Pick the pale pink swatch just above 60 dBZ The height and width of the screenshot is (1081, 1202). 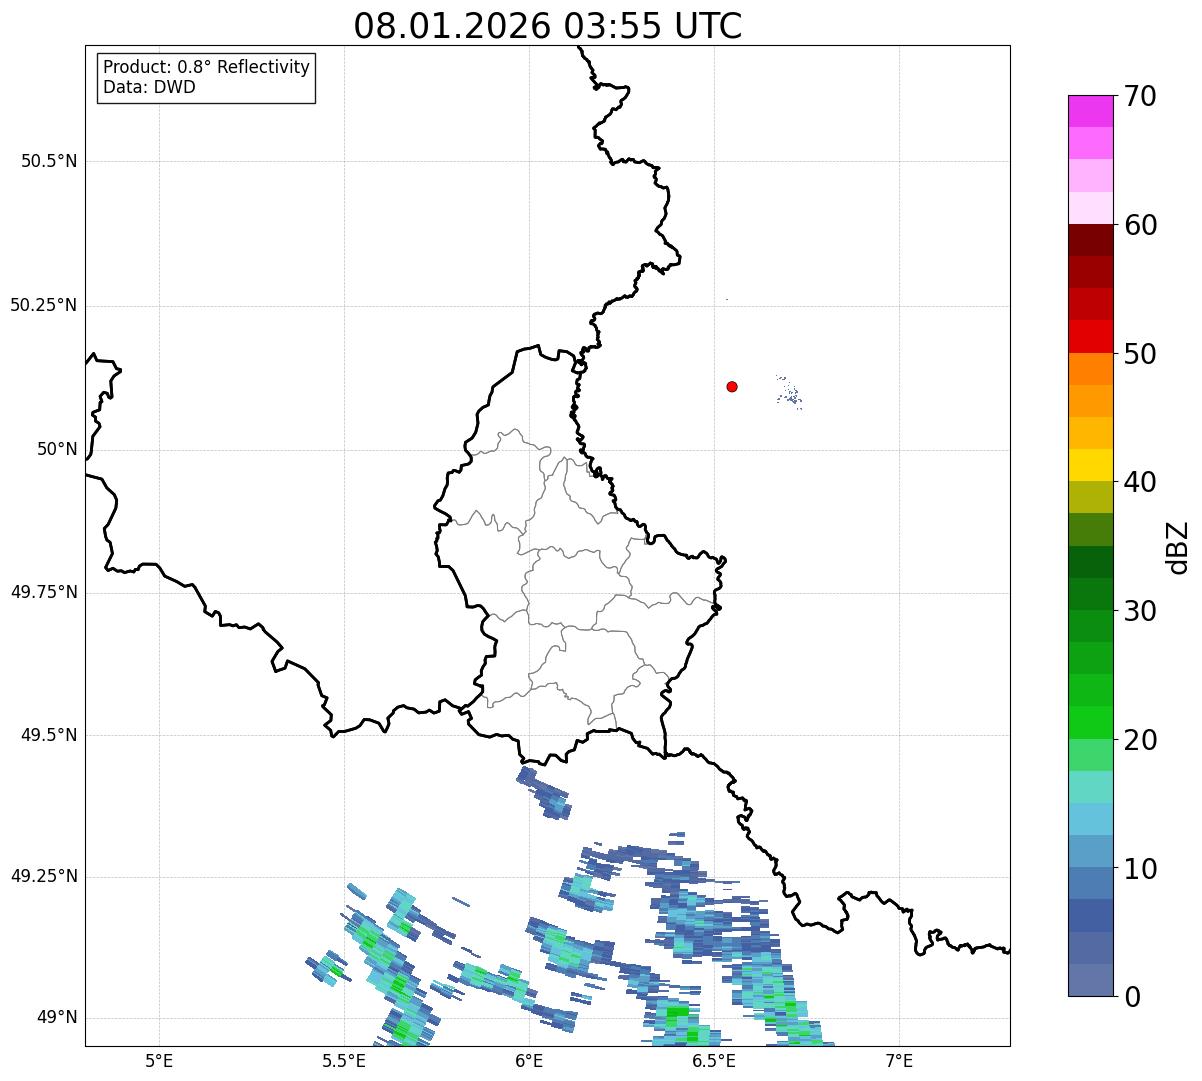point(1090,208)
